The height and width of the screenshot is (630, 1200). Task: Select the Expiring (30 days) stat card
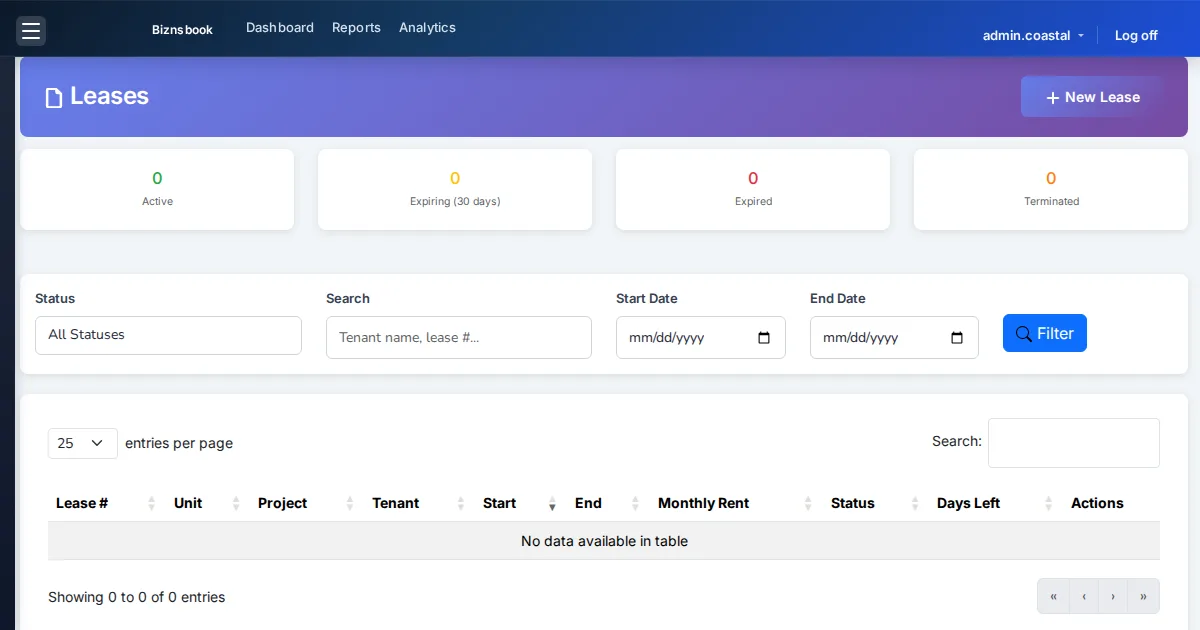tap(455, 190)
